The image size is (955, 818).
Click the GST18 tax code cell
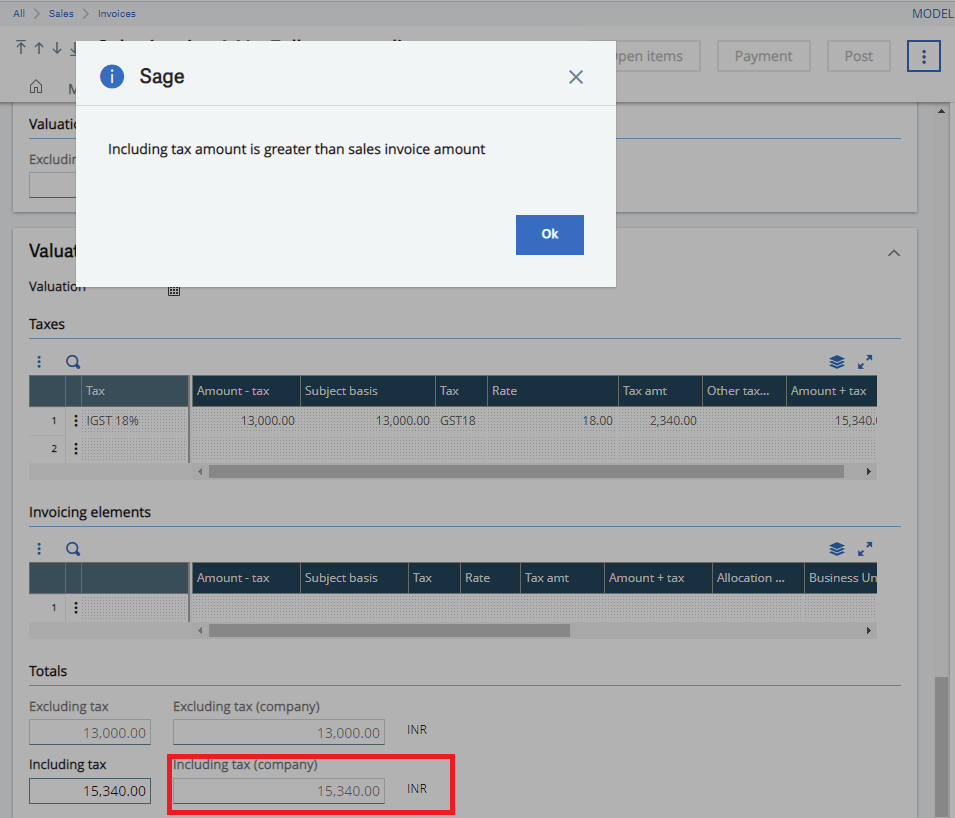(x=461, y=420)
